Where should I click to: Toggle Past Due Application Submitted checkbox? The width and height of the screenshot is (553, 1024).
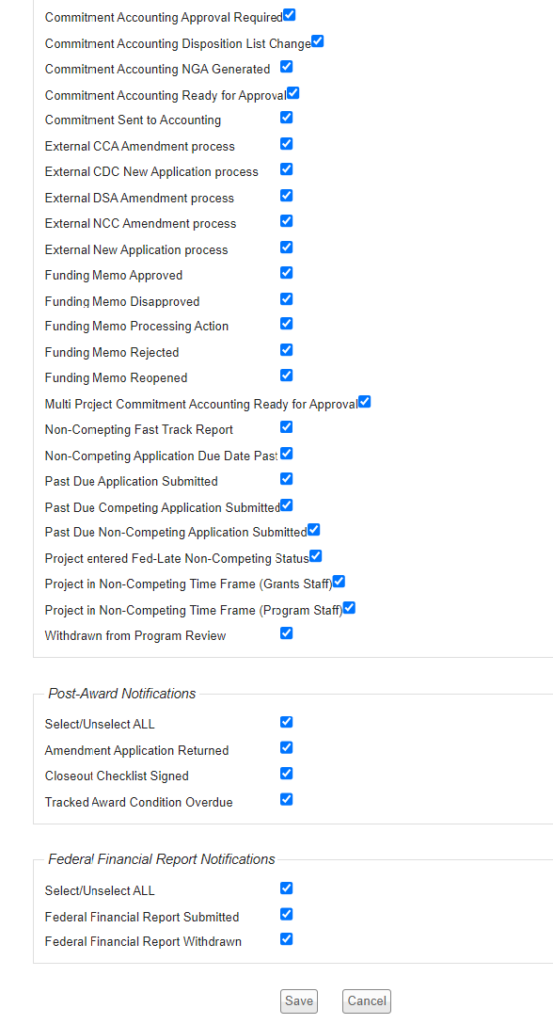click(x=287, y=479)
